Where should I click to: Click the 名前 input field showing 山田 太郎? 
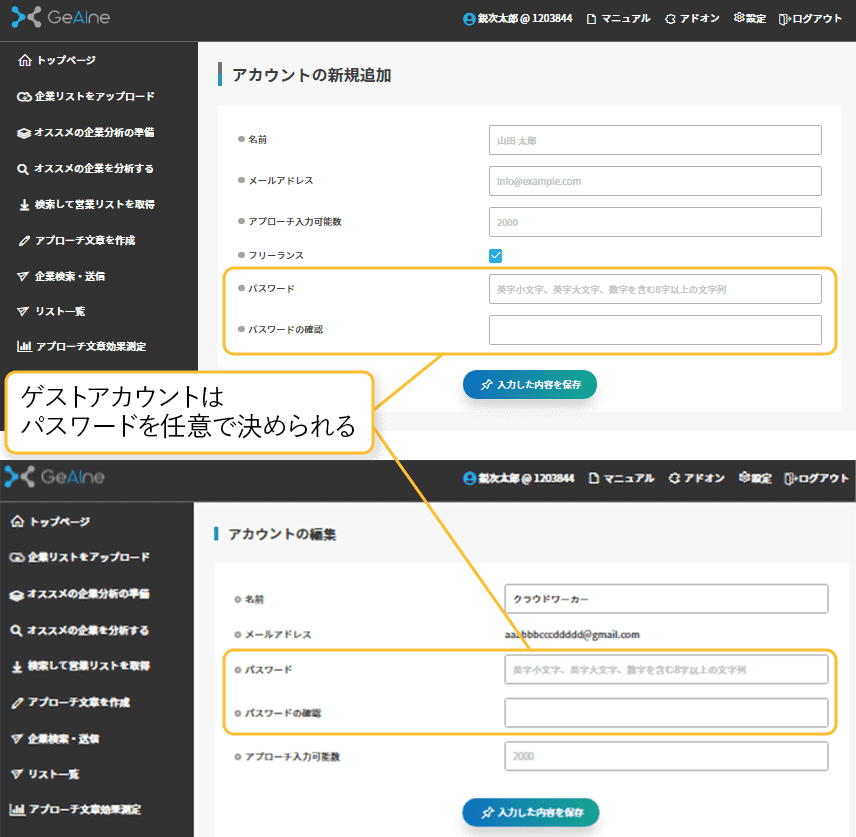click(x=655, y=140)
